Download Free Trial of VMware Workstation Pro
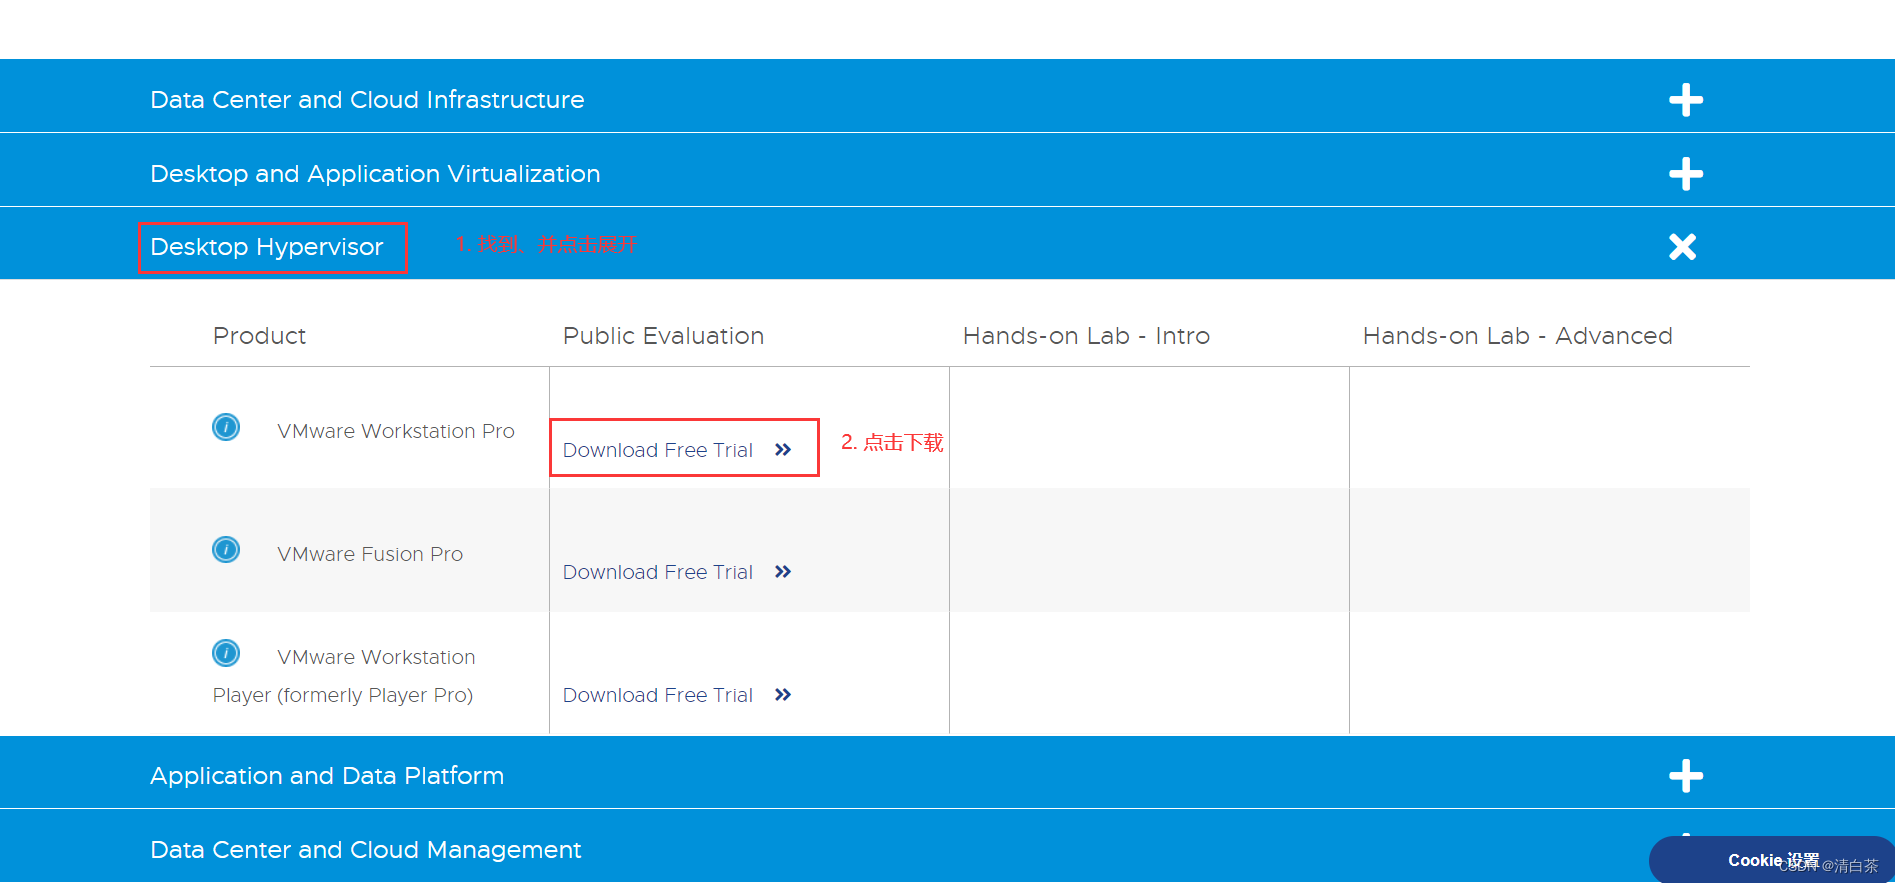1895x883 pixels. tap(658, 450)
